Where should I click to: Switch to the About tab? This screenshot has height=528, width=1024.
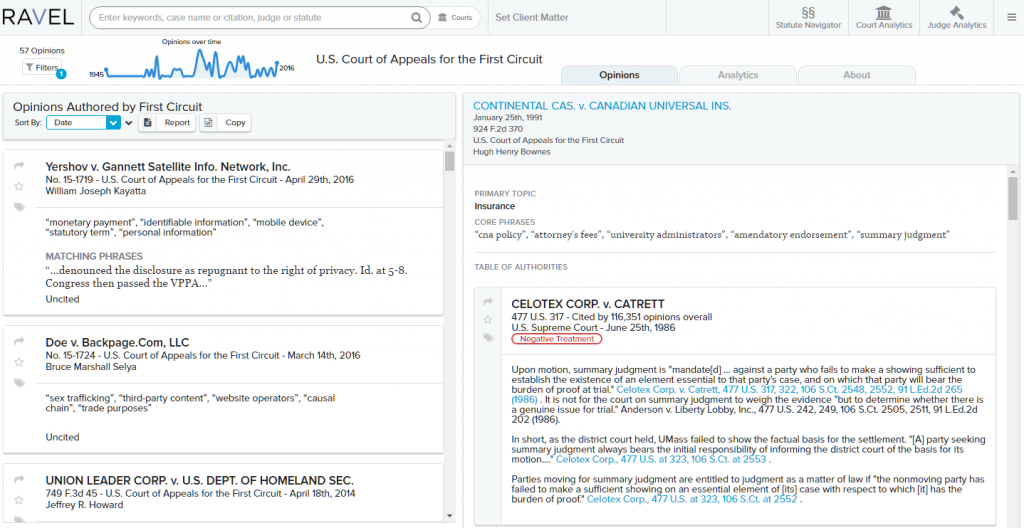[x=856, y=75]
